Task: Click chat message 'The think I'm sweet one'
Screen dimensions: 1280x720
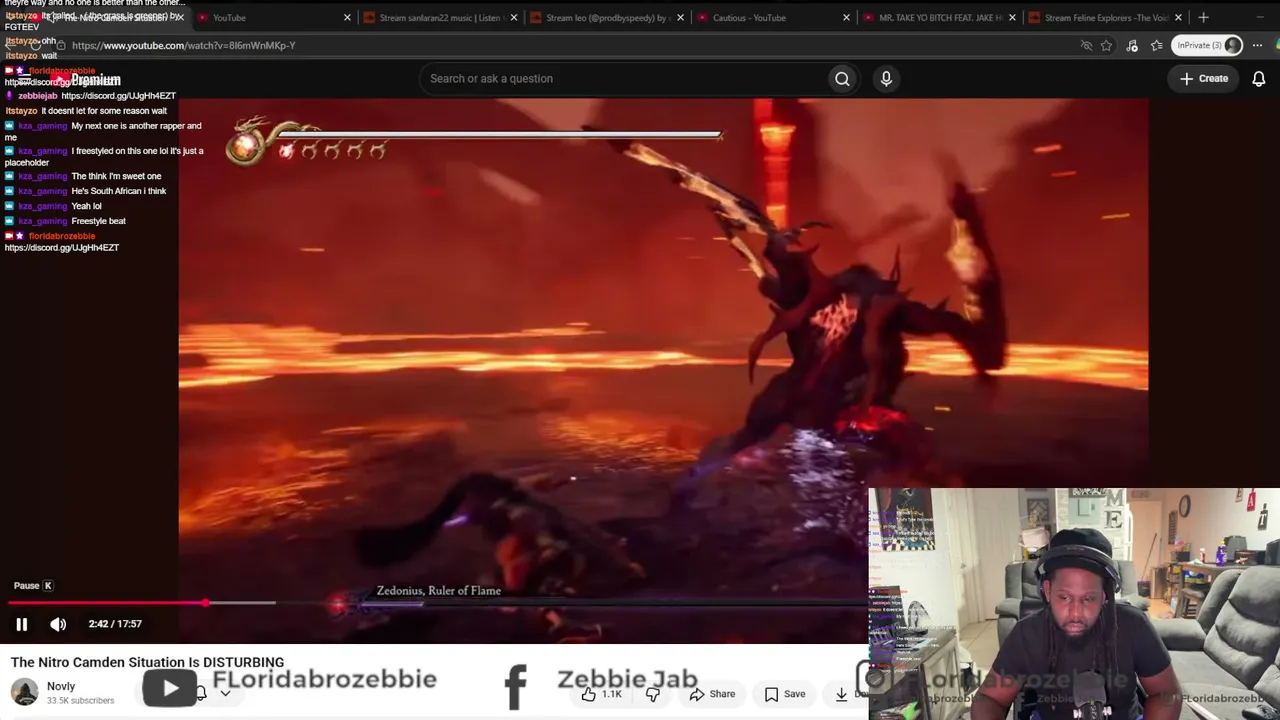Action: coord(116,176)
